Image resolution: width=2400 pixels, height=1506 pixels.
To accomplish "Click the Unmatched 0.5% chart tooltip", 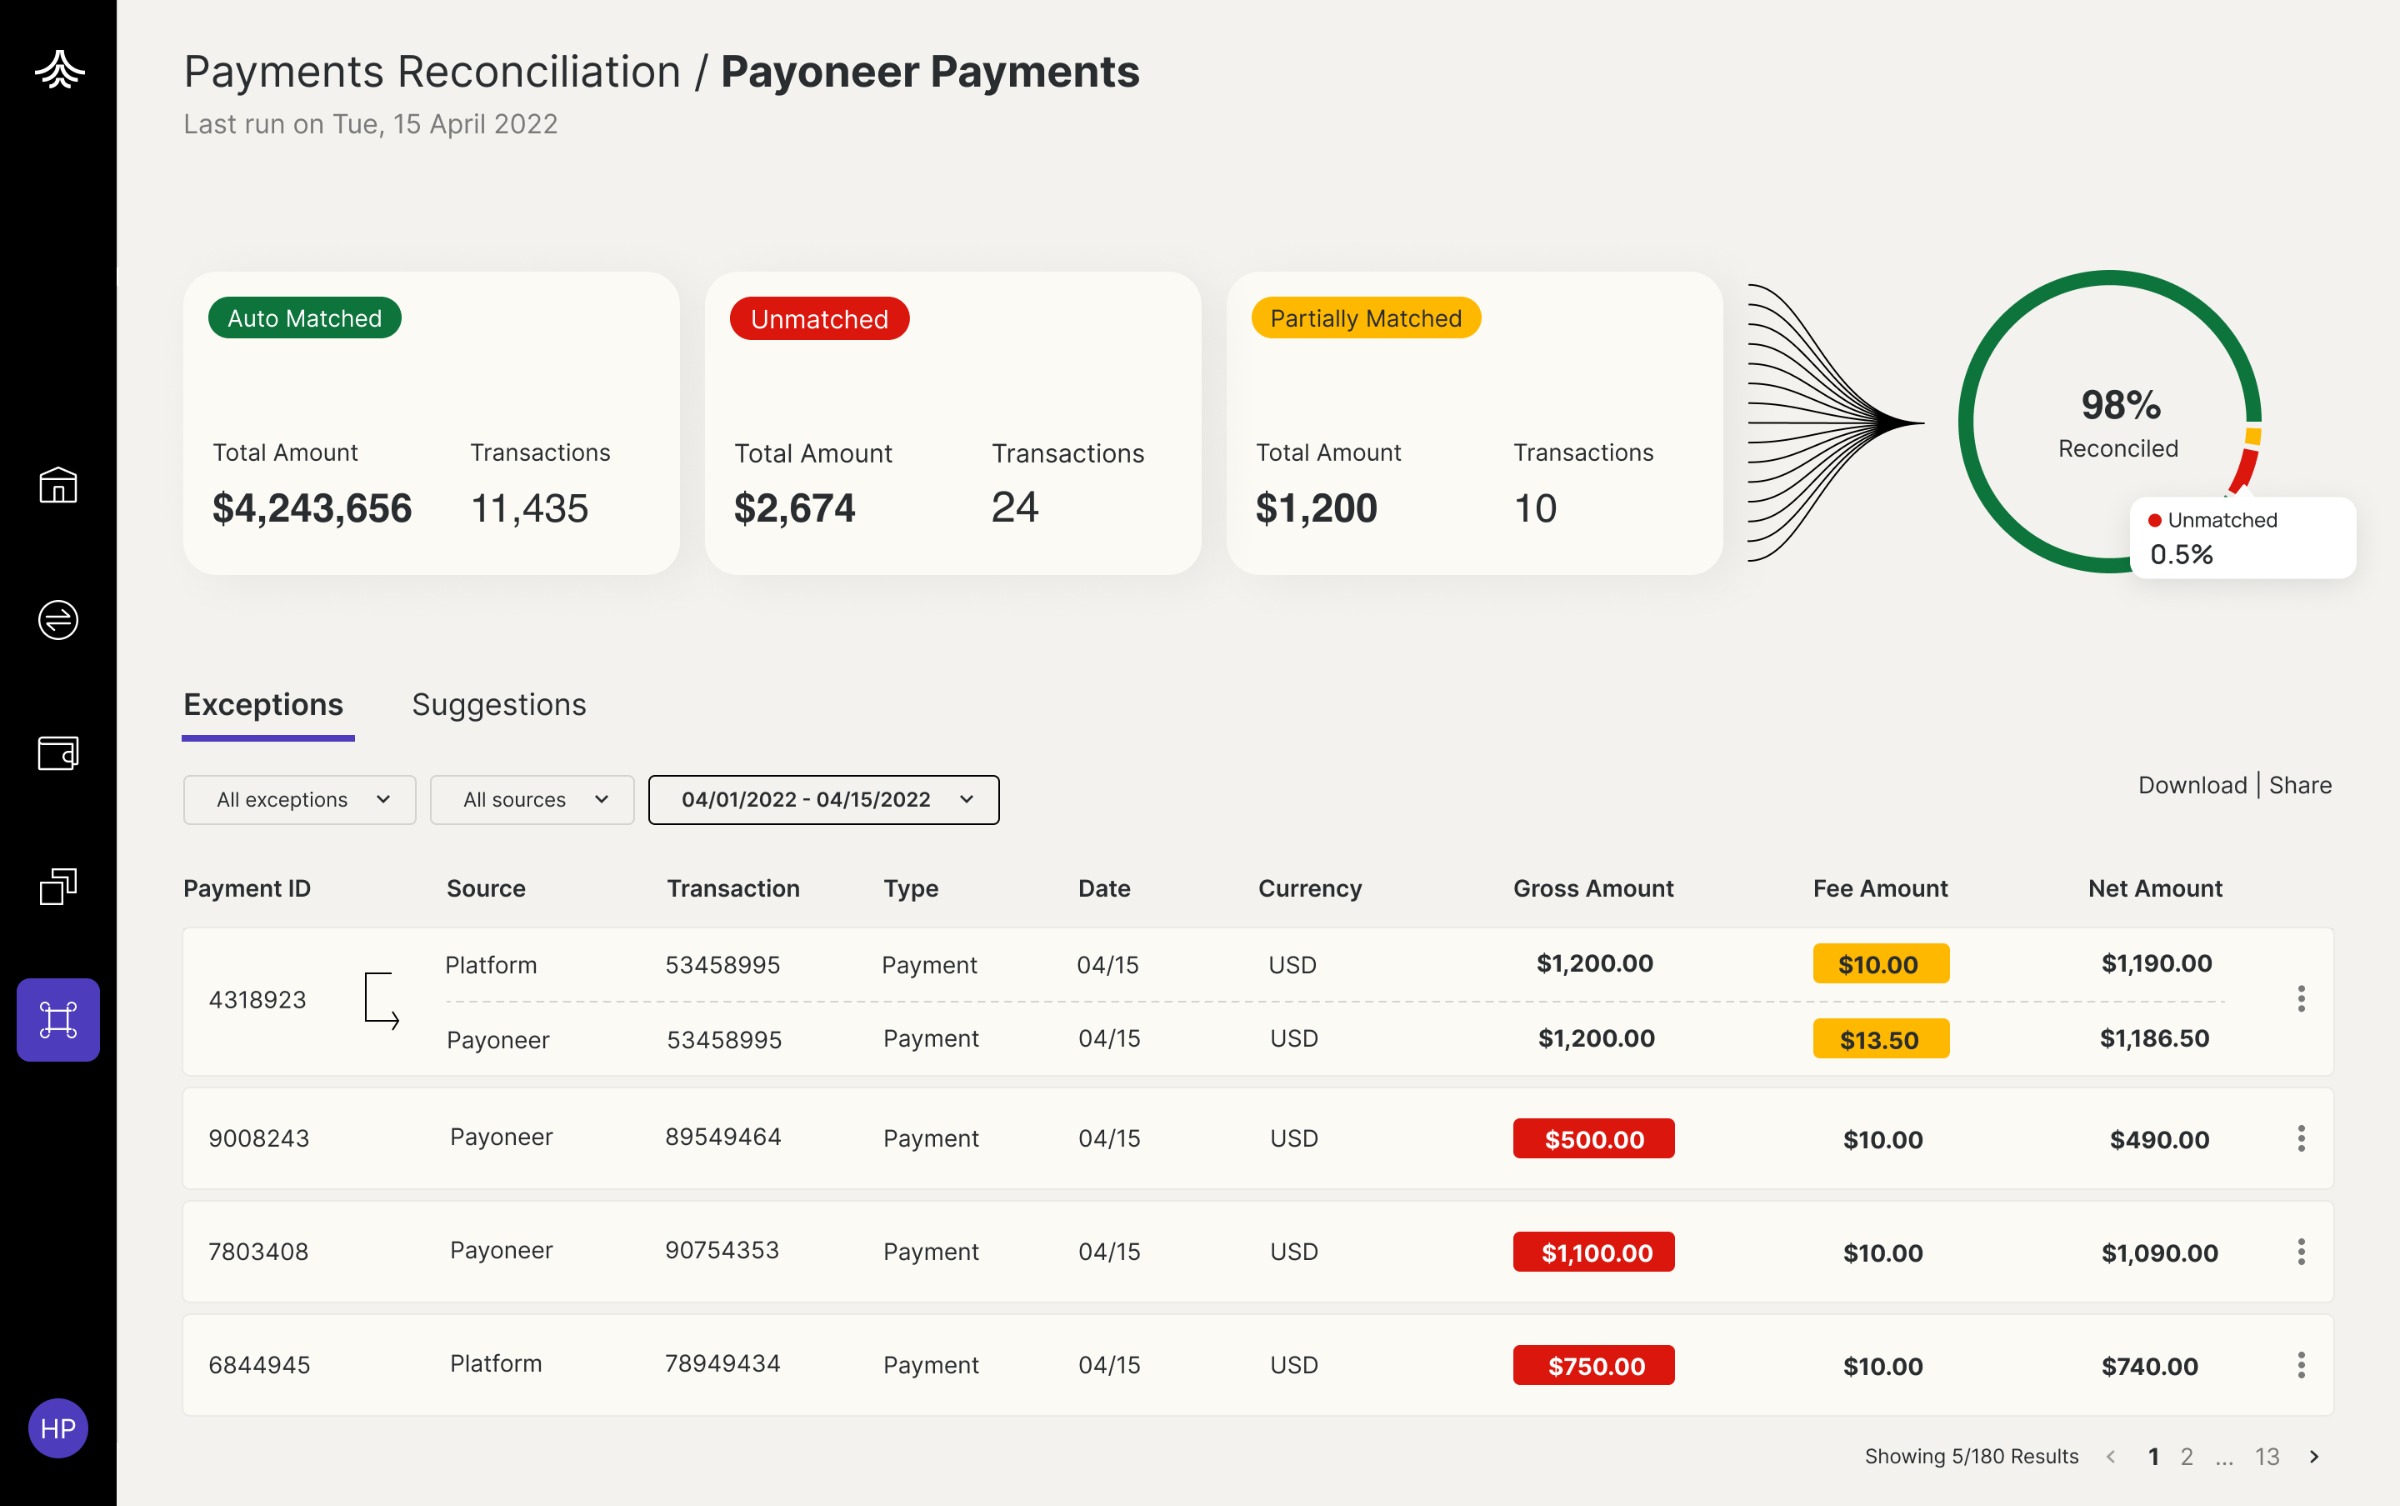I will [x=2243, y=538].
